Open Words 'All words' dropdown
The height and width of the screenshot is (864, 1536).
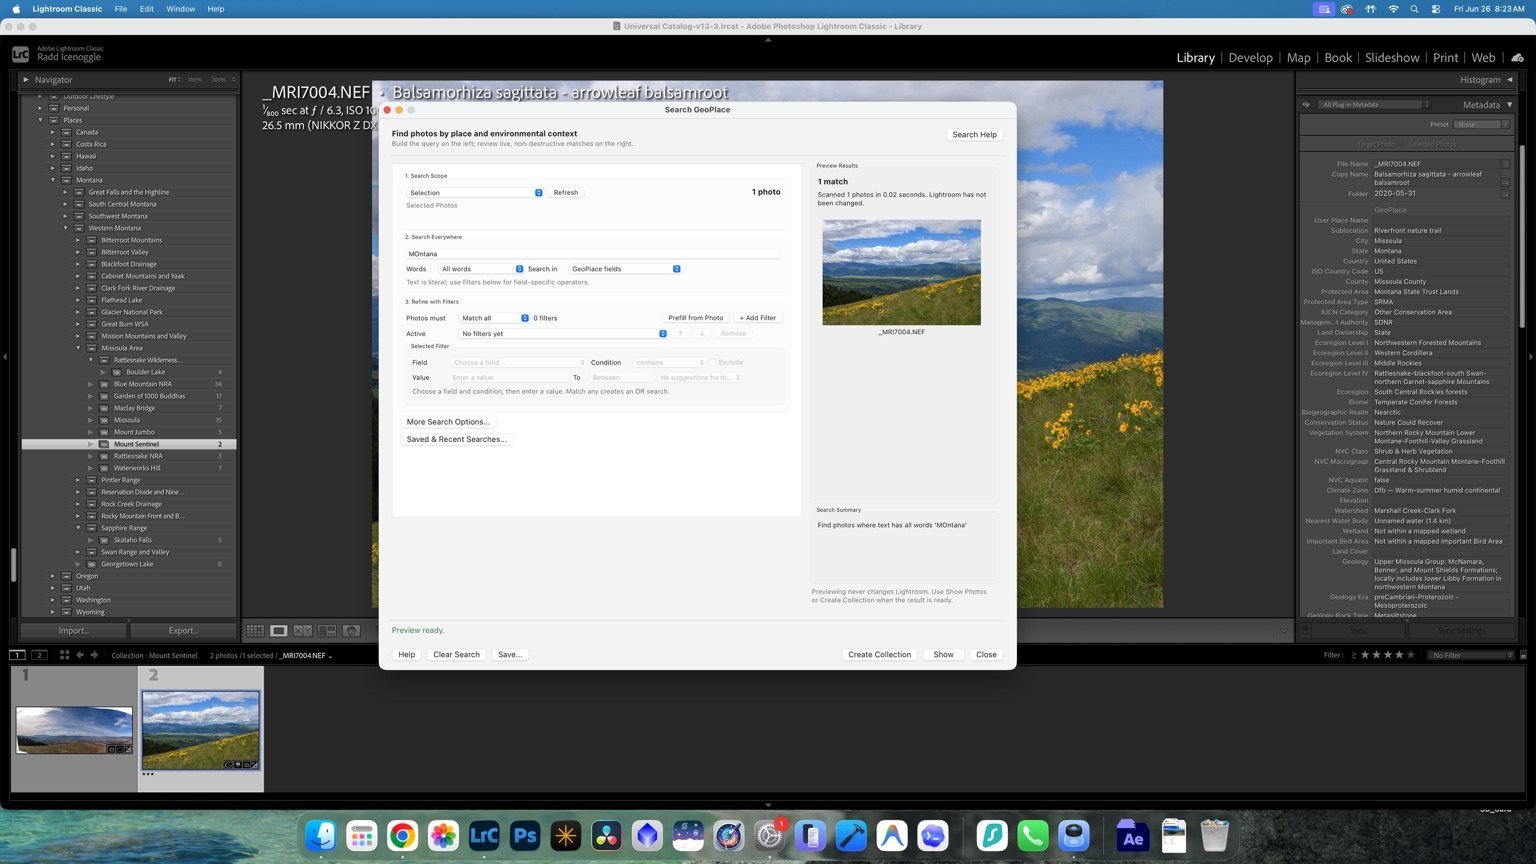481,269
